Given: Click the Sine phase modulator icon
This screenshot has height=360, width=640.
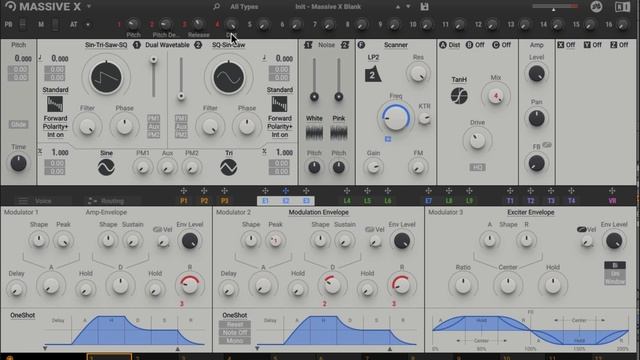Looking at the screenshot, I should pyautogui.click(x=106, y=167).
